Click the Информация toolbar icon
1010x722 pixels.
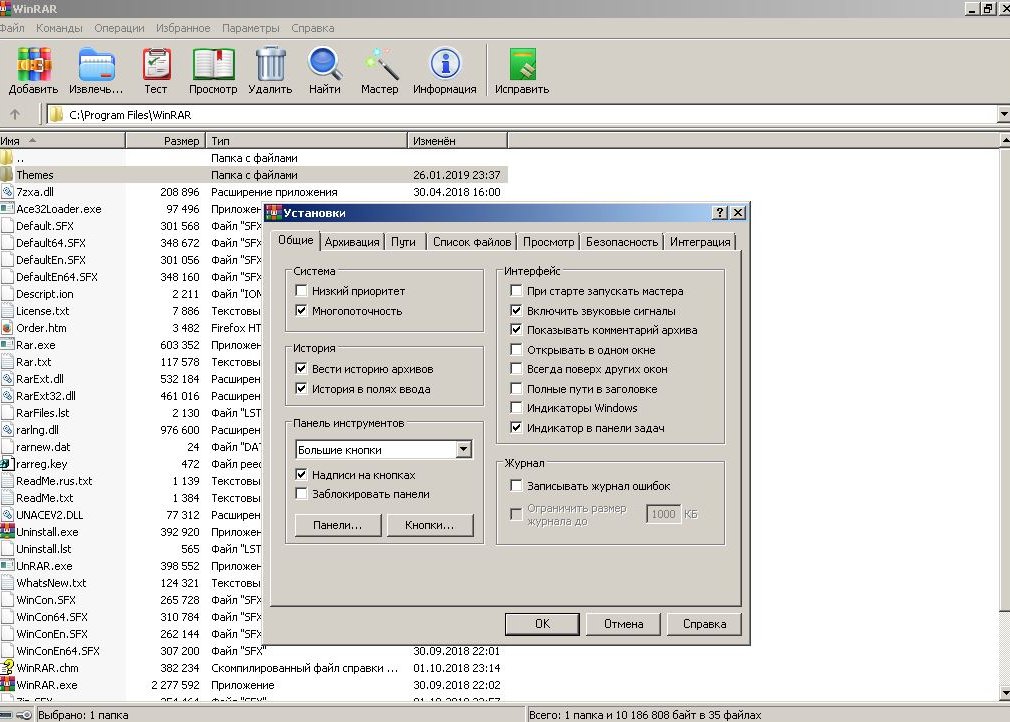445,64
